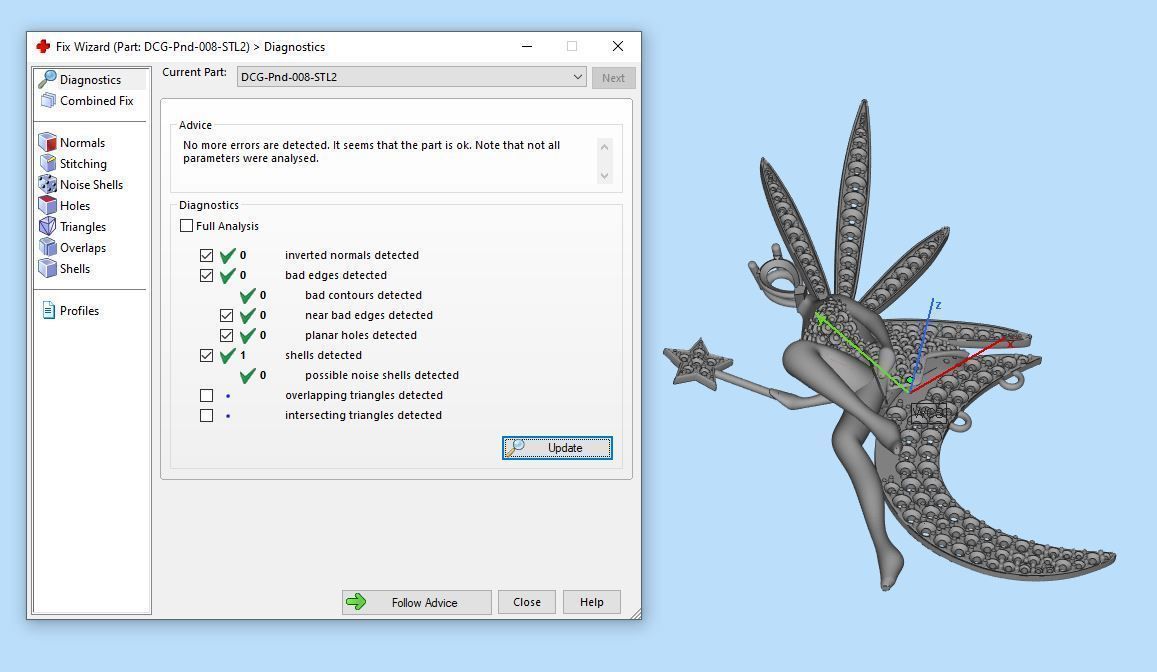Click the Advice message text
The image size is (1157, 672).
[371, 151]
